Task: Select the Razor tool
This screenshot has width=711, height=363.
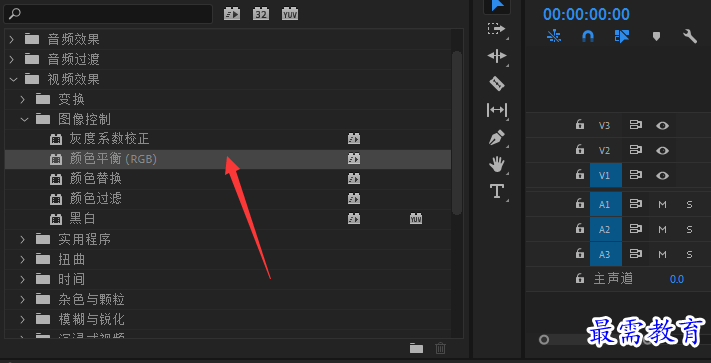Action: point(497,83)
